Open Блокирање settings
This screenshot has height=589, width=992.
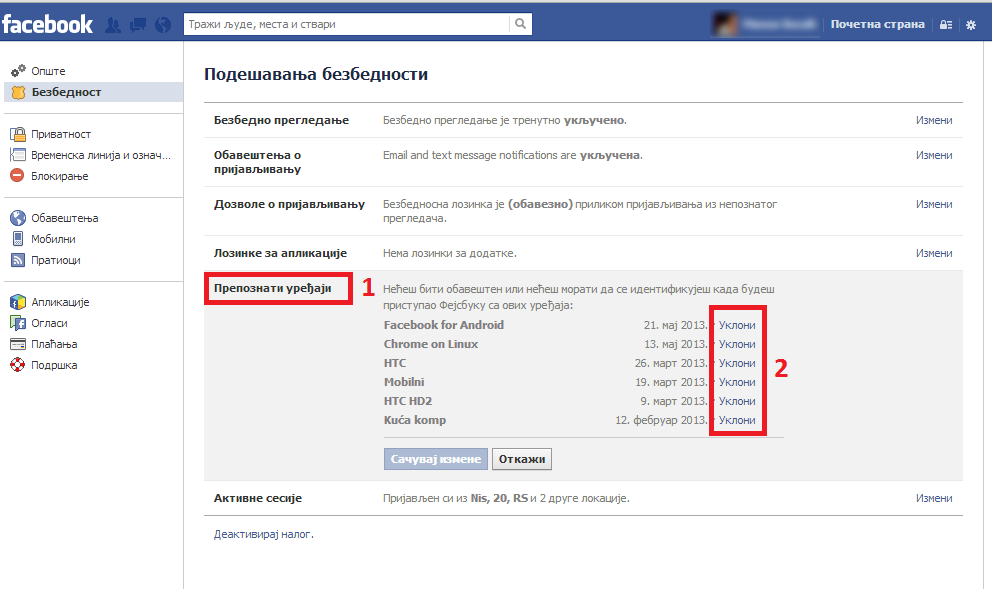[60, 176]
